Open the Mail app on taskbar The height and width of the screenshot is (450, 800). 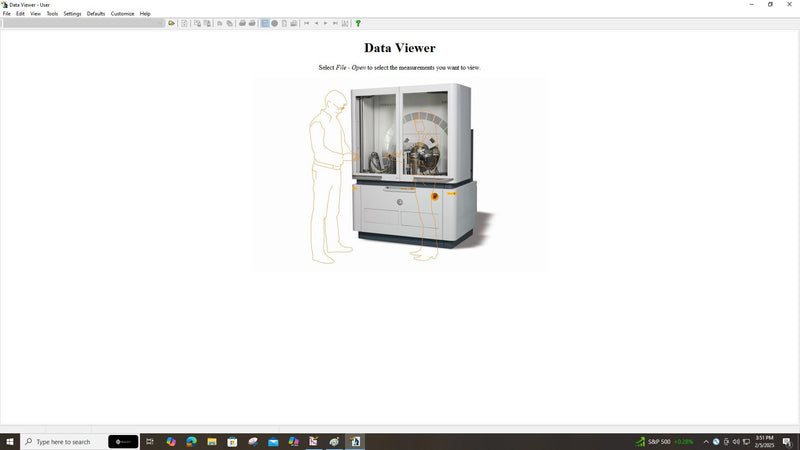[273, 442]
